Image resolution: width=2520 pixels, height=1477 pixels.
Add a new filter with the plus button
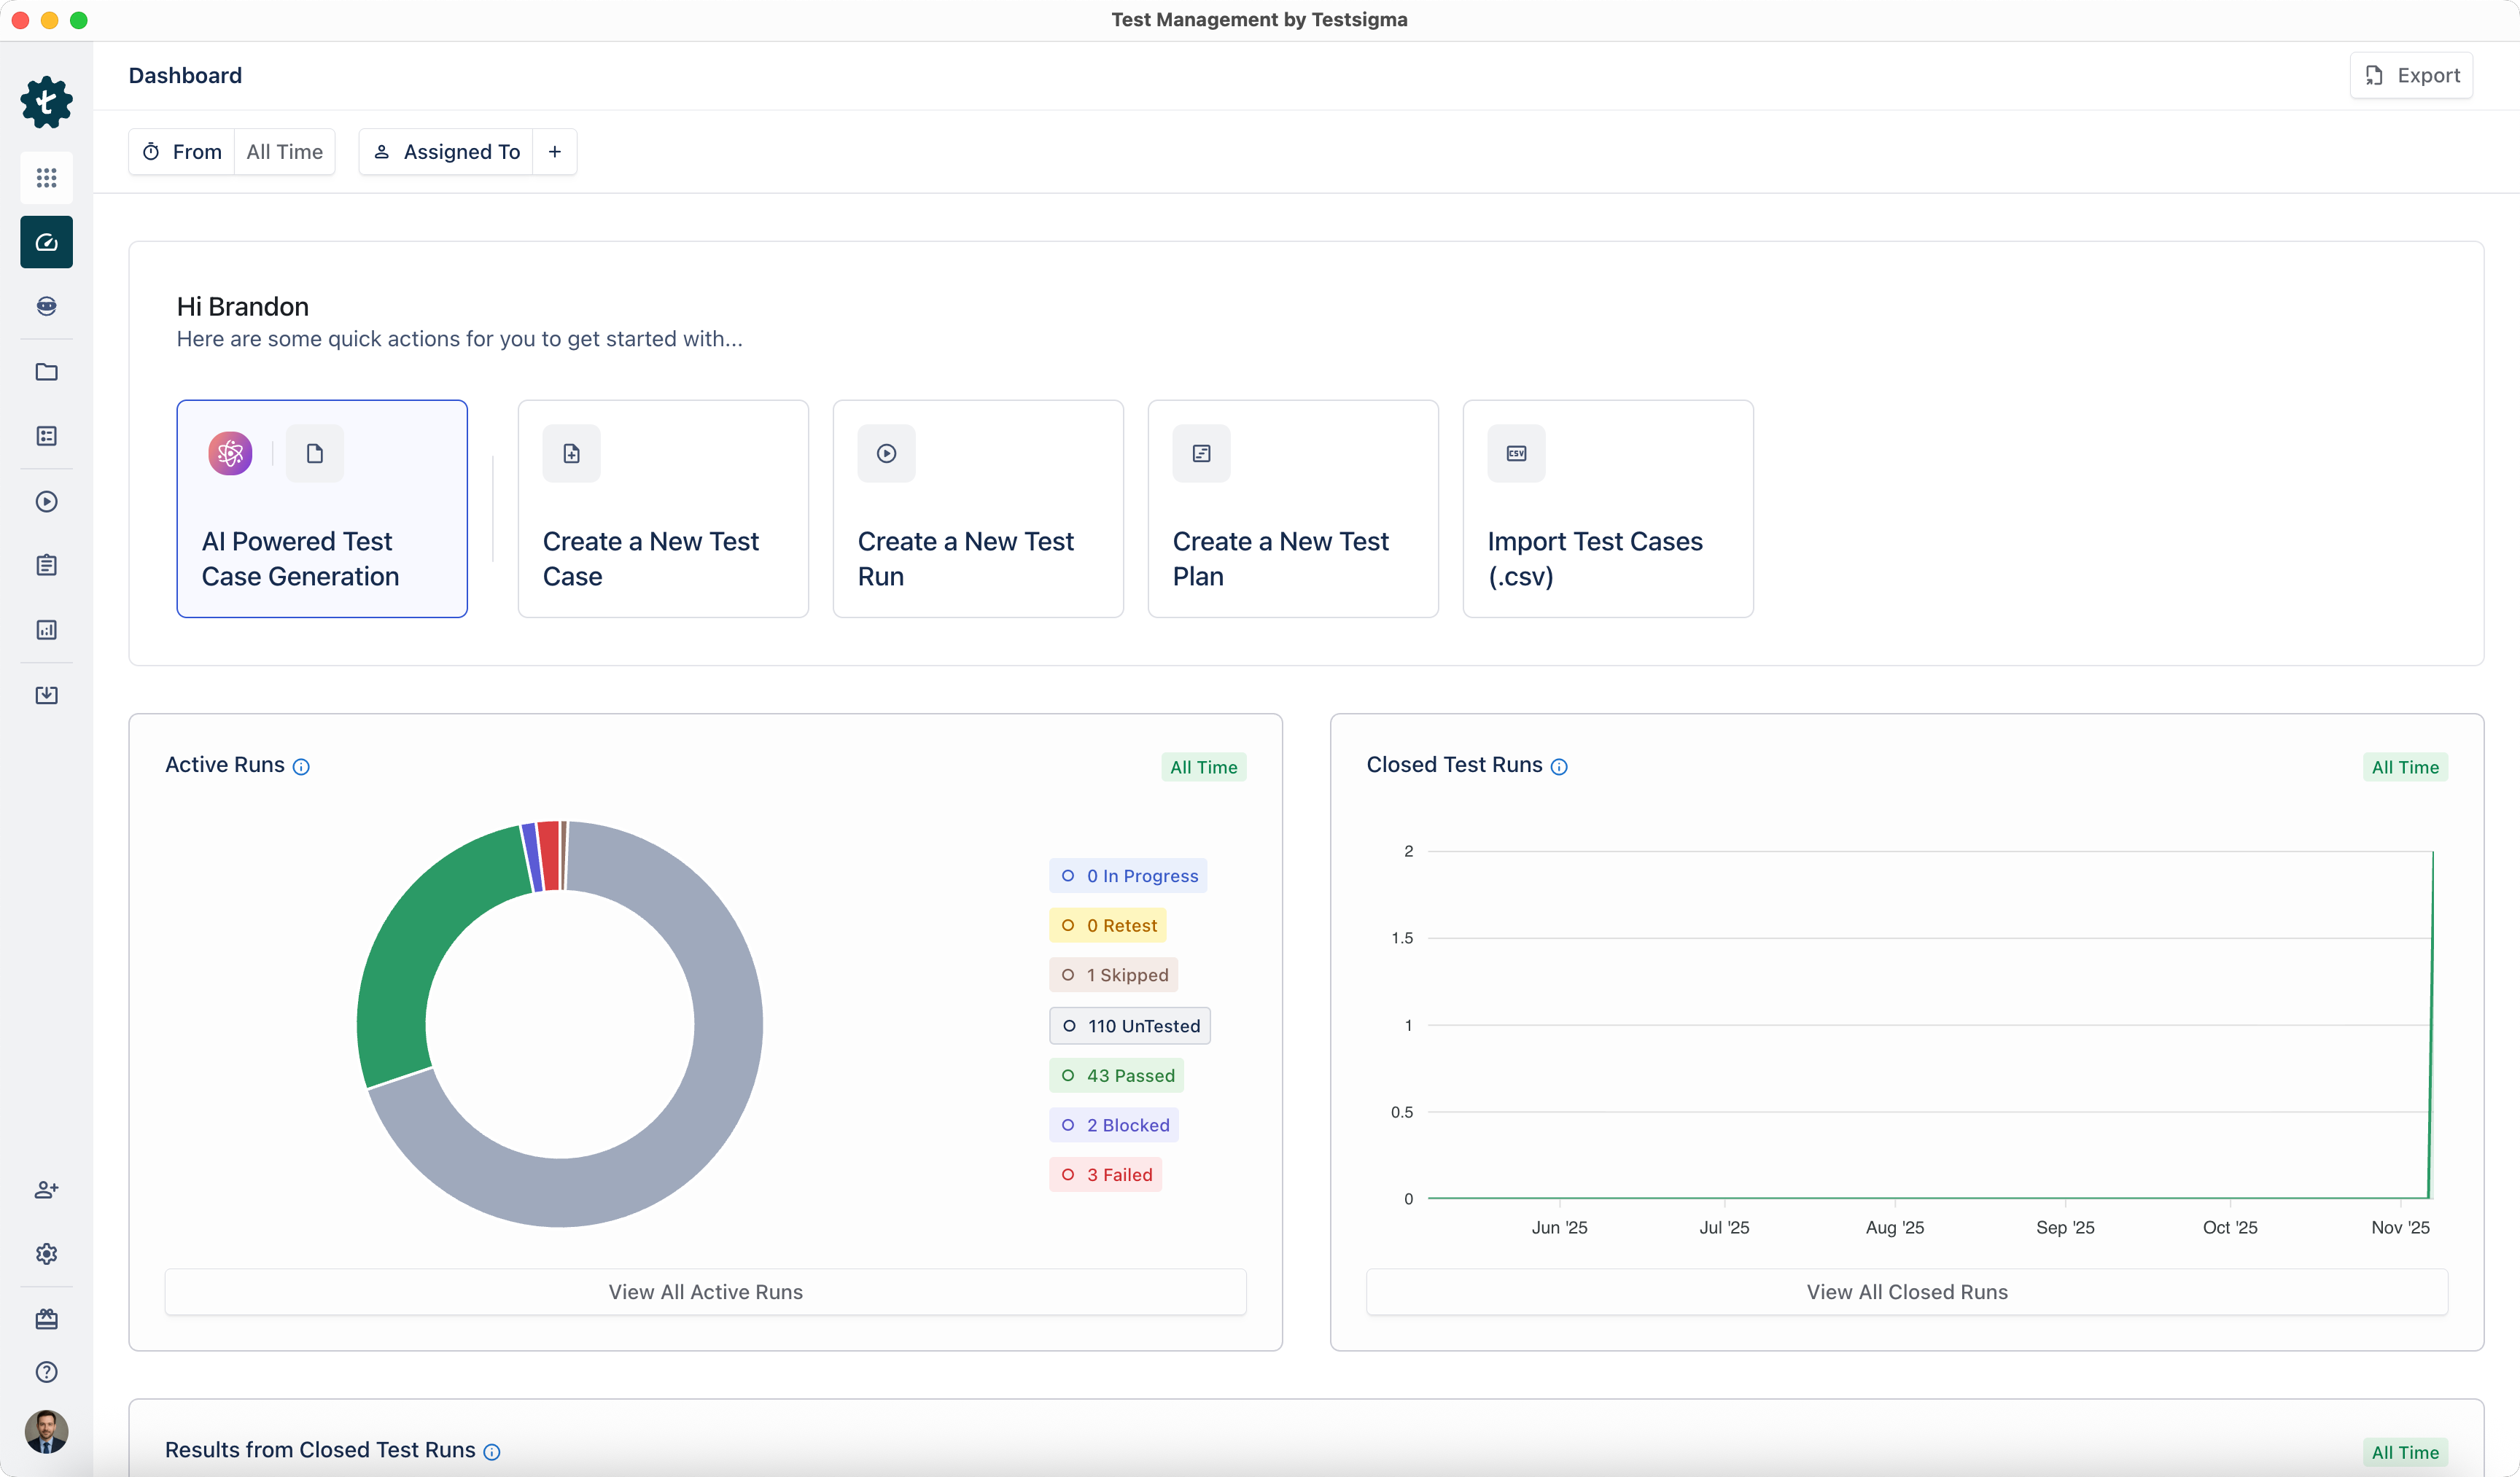point(554,151)
